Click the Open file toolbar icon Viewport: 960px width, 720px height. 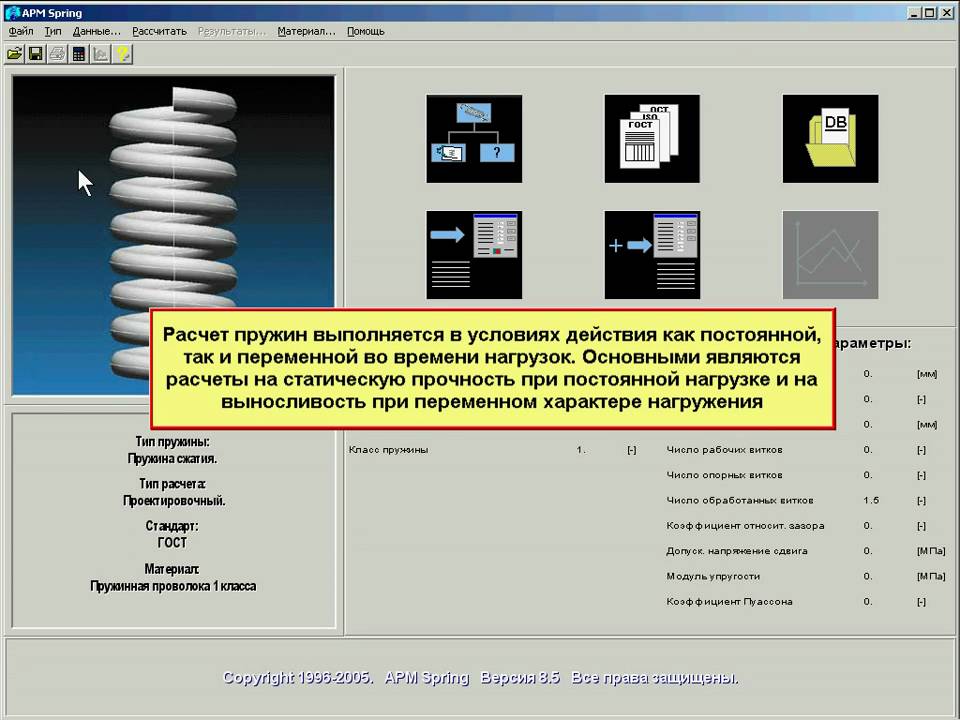click(15, 54)
